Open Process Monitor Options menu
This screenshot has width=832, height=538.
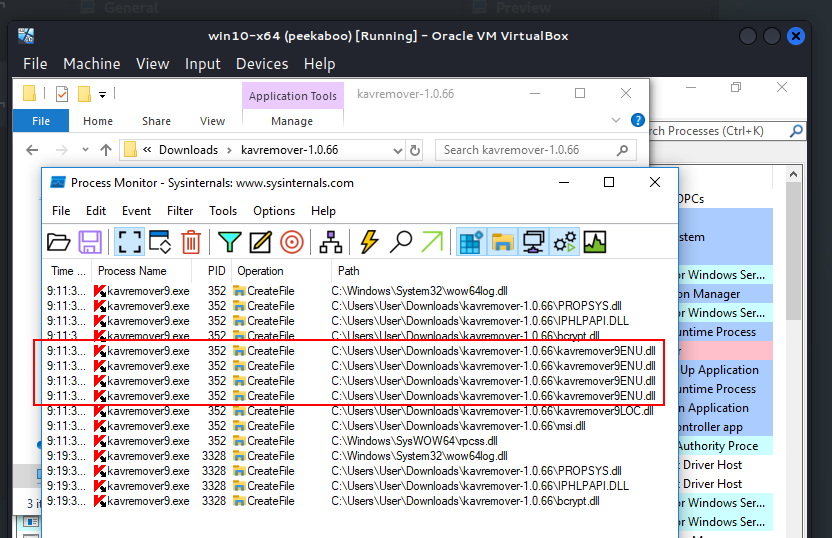(x=274, y=211)
